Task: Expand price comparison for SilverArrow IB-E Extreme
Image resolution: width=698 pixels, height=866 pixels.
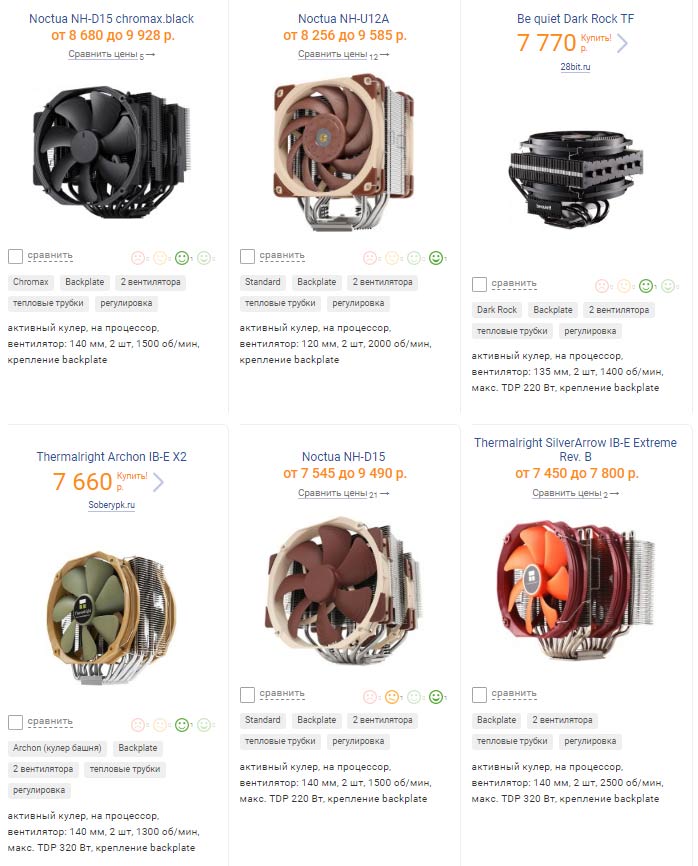Action: 575,493
